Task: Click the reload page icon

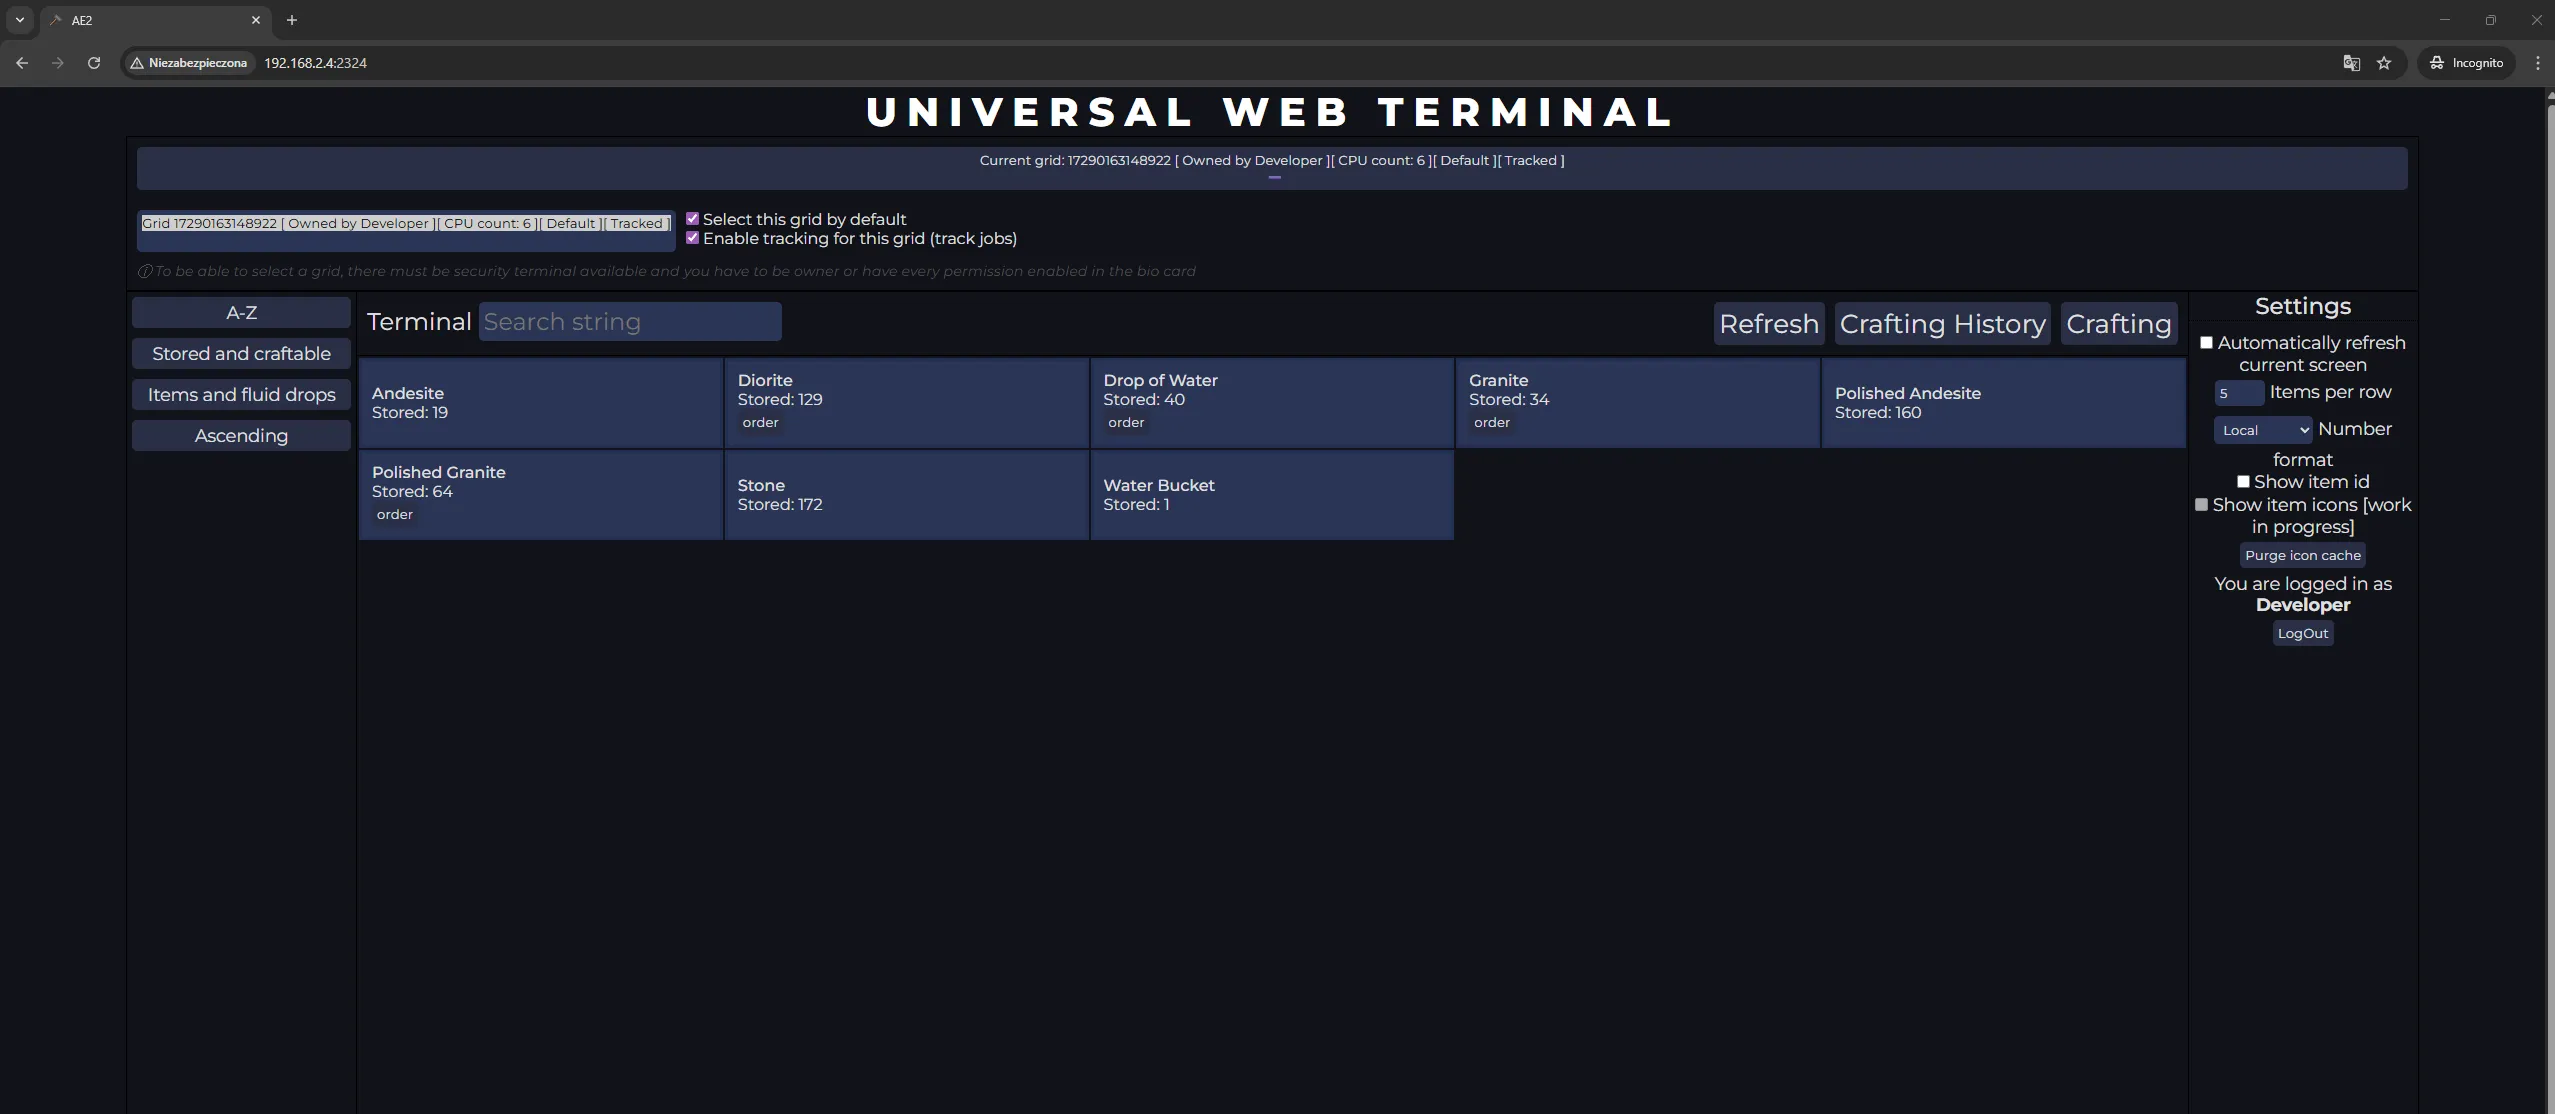Action: 93,62
